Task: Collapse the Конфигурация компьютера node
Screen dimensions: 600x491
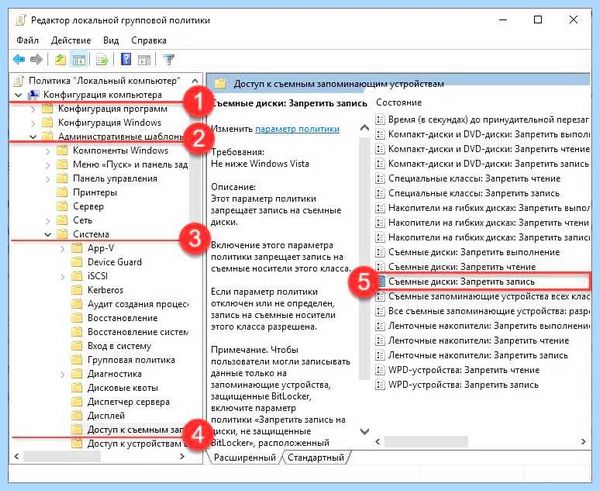Action: (x=18, y=95)
